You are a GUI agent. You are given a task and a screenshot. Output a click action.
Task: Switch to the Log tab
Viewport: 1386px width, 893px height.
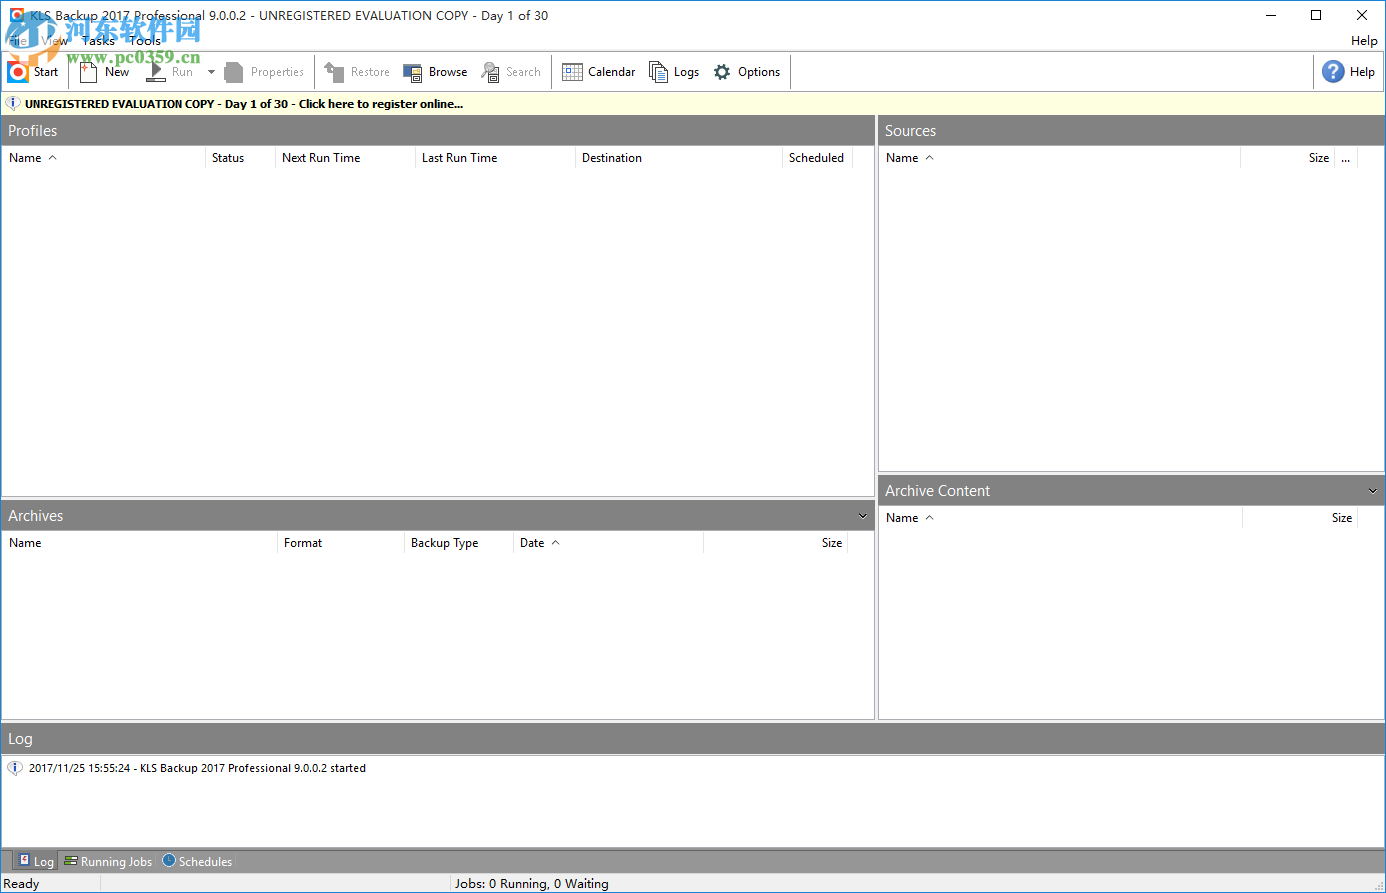click(35, 861)
